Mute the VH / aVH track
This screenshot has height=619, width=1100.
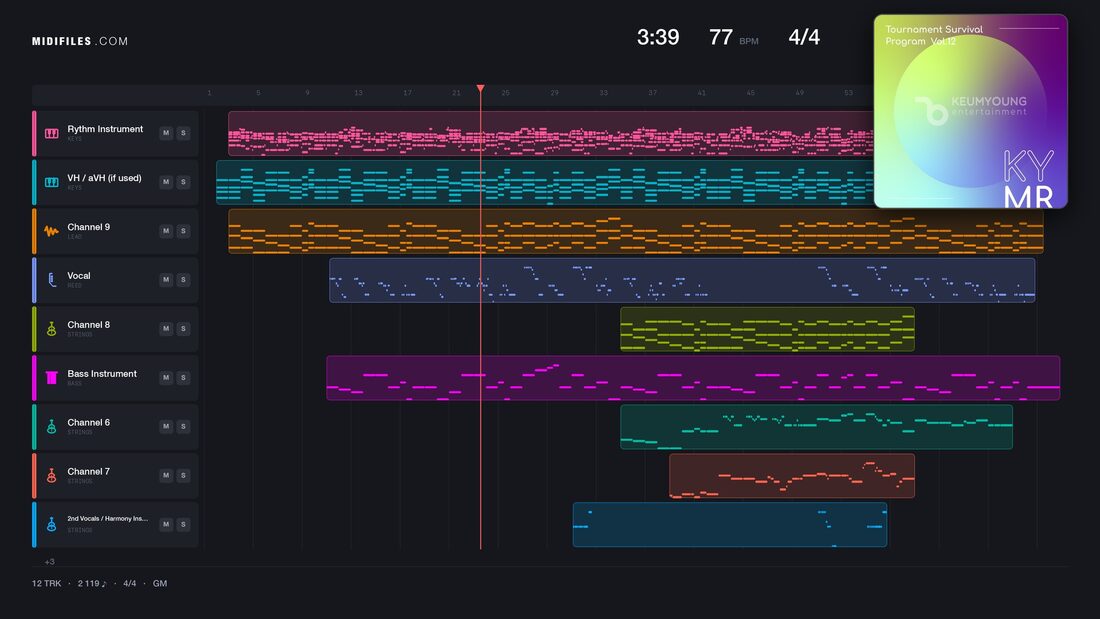(x=166, y=182)
